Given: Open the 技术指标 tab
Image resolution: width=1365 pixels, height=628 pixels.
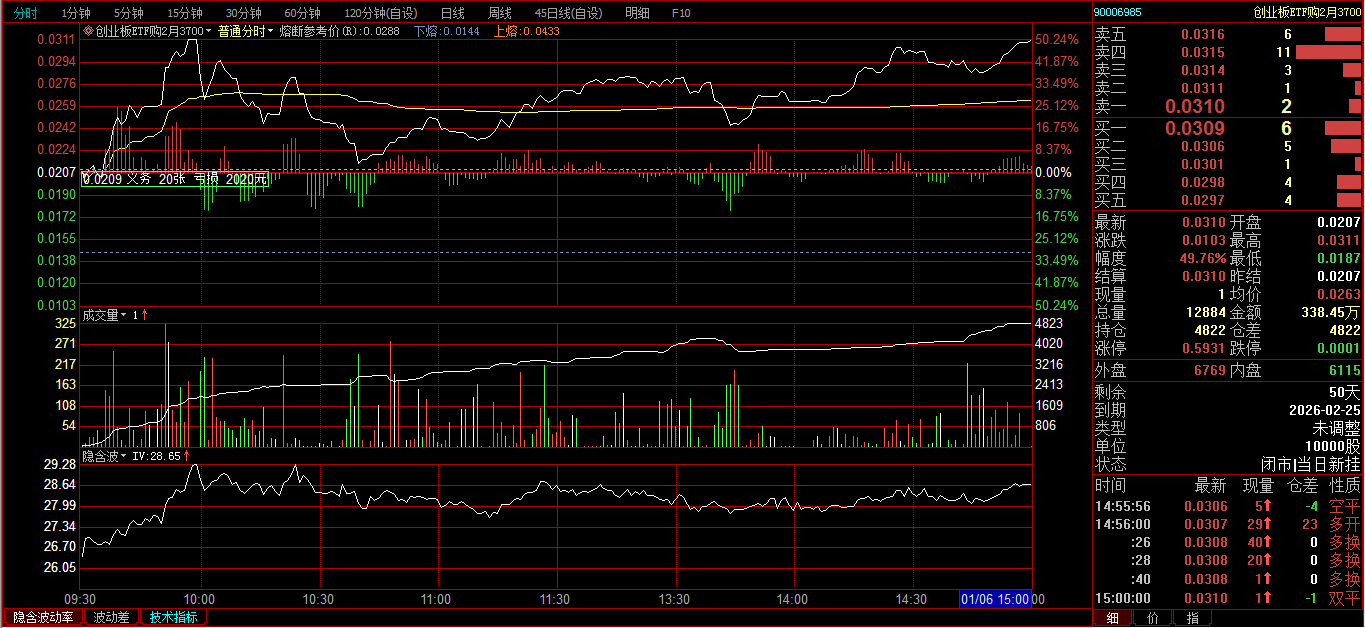Looking at the screenshot, I should point(173,617).
